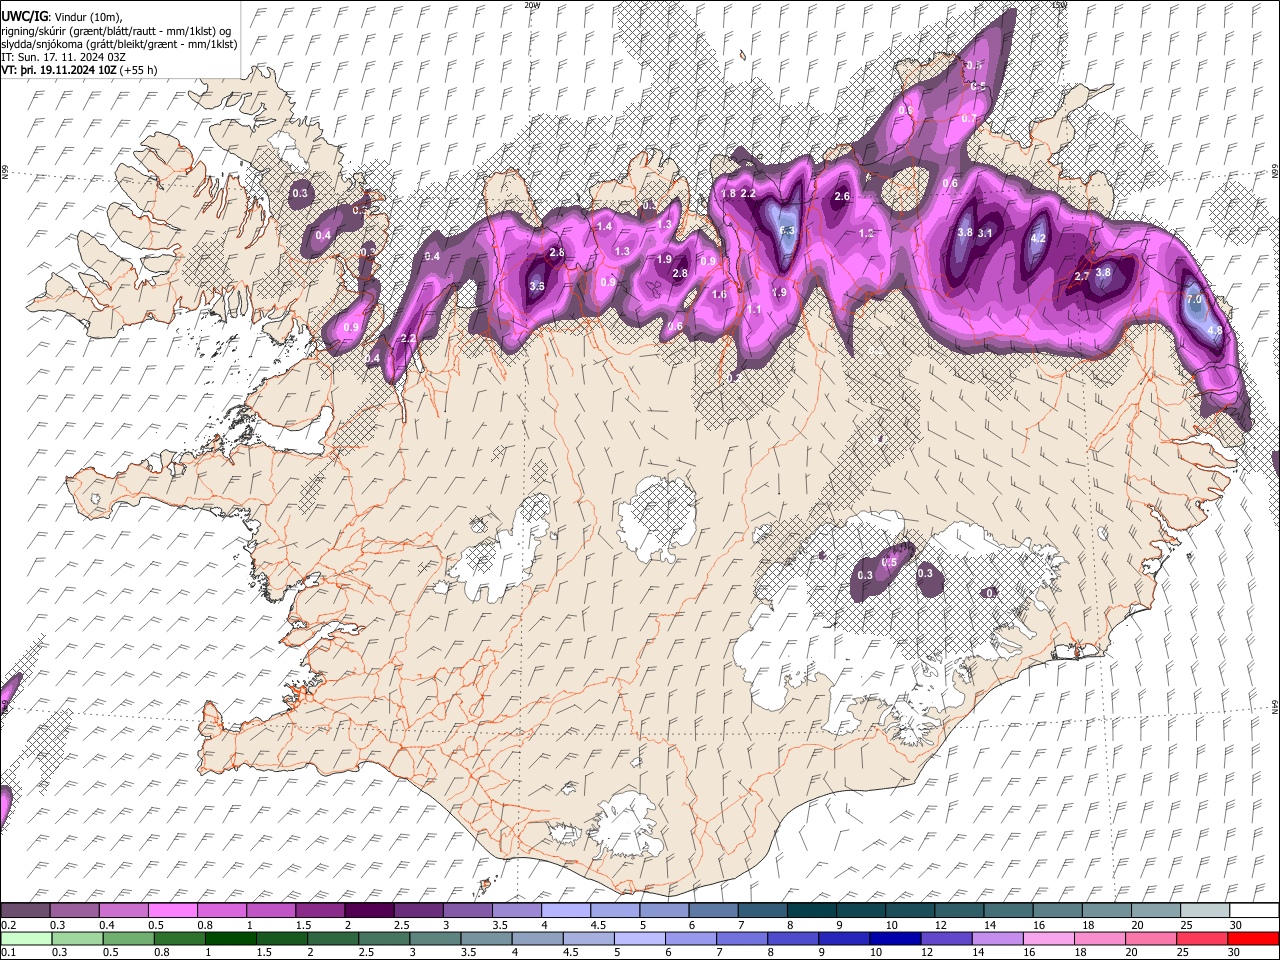This screenshot has width=1280, height=960.
Task: Click the '4.2' precipitation value on the map
Action: click(x=1038, y=239)
